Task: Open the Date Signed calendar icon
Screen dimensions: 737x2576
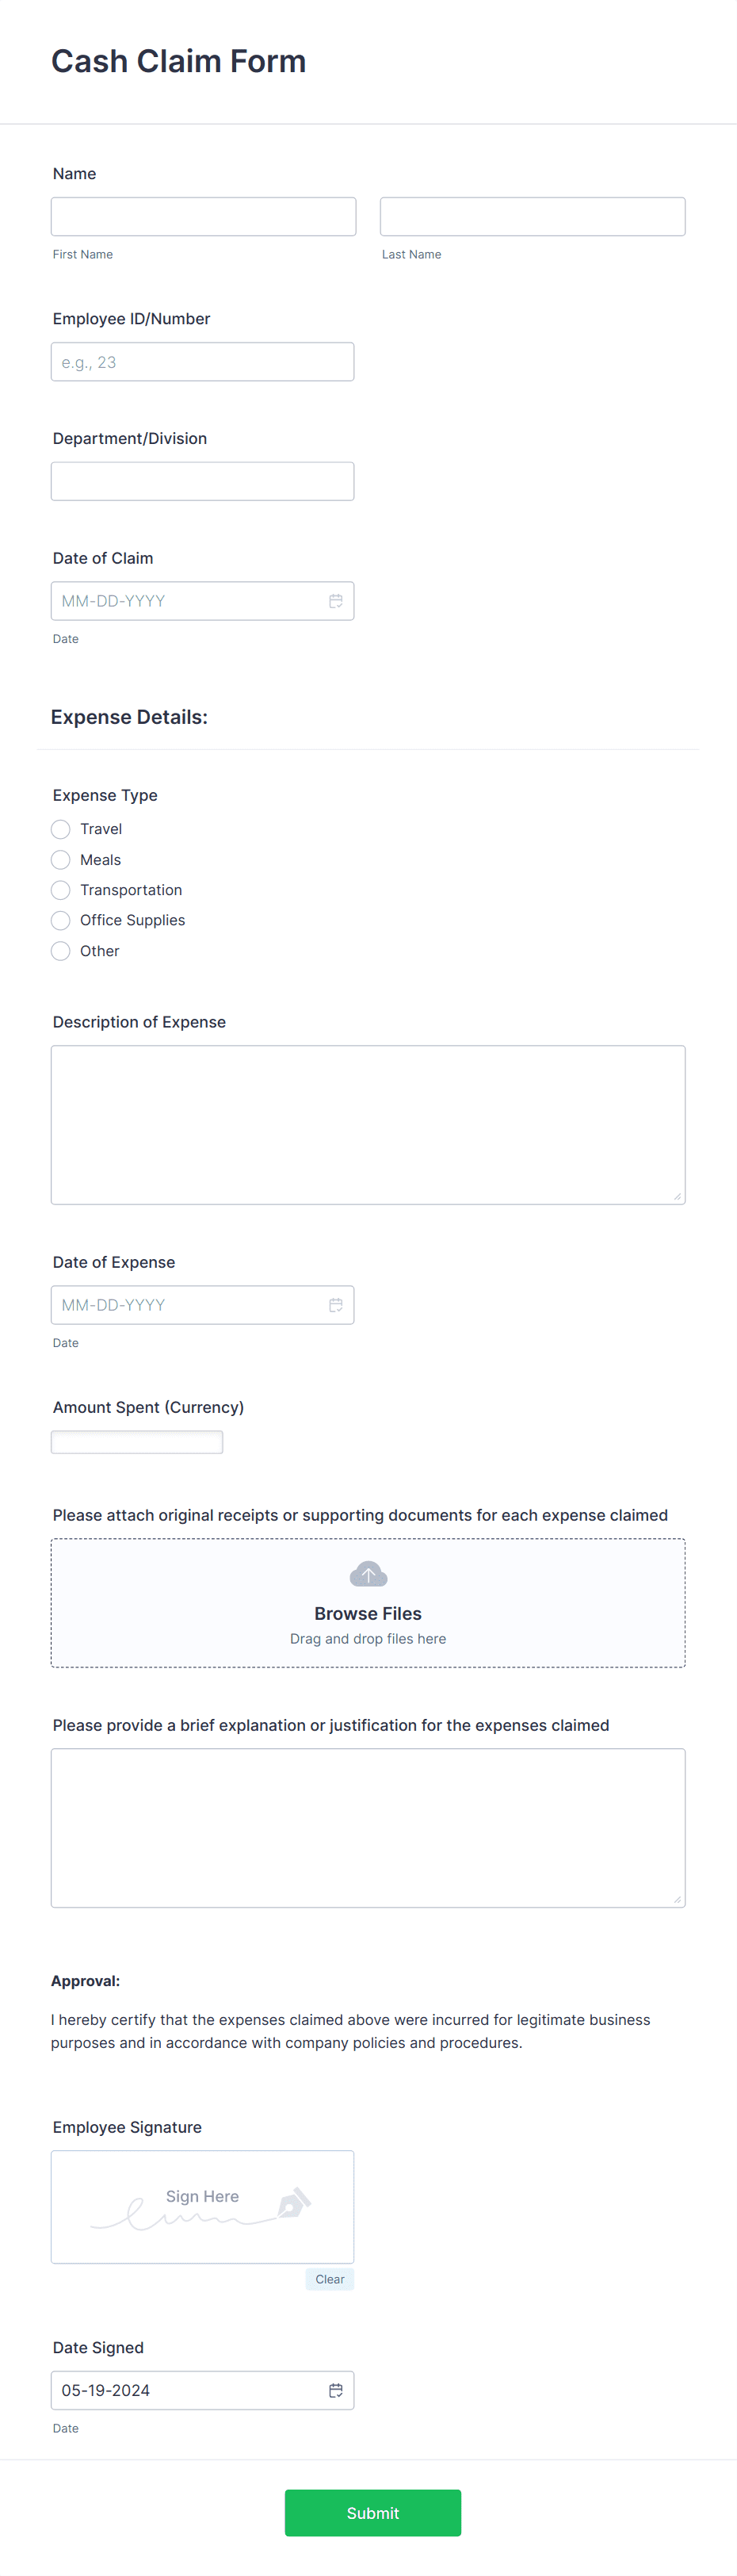Action: pyautogui.click(x=335, y=2390)
